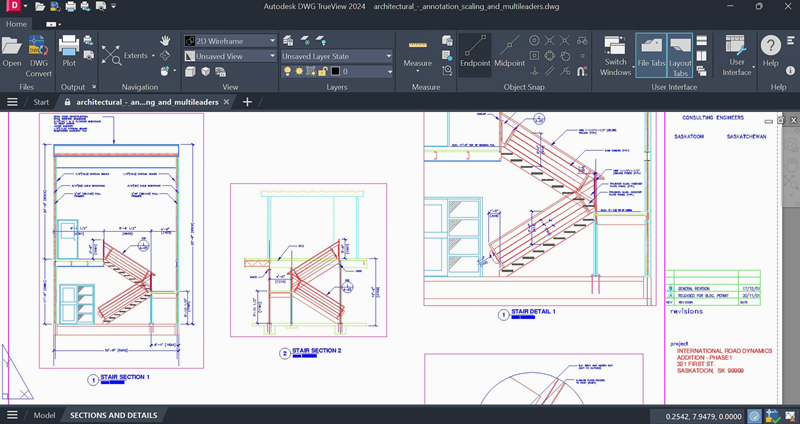This screenshot has height=424, width=800.
Task: Click Plot Preview icon in quick access toolbar
Action: [101, 7]
